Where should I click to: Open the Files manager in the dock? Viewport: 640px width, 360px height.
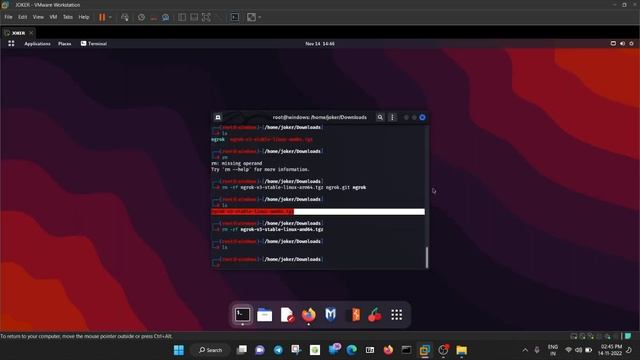coord(264,315)
